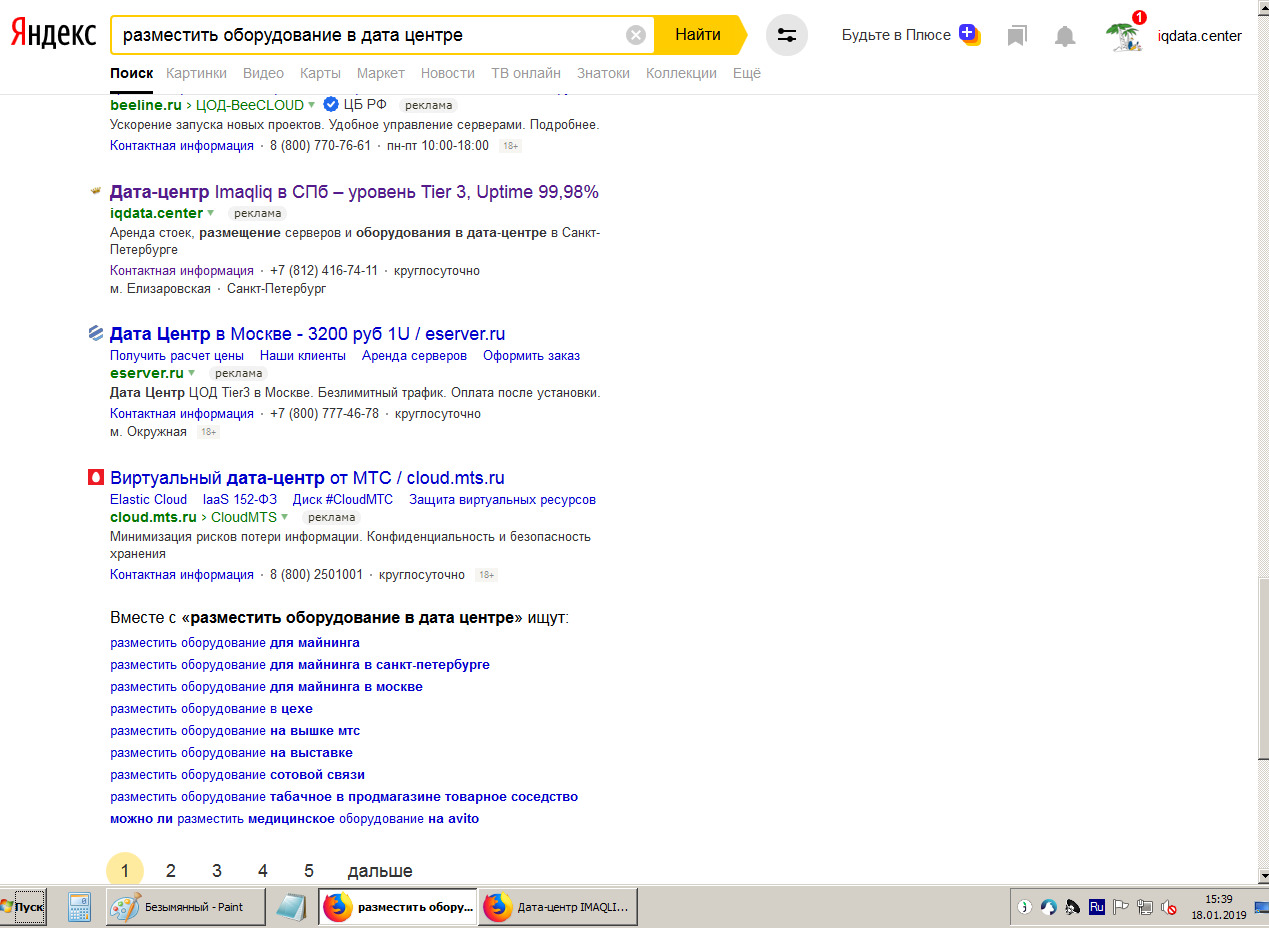This screenshot has width=1269, height=928.
Task: Click the MTS red favicon
Action: pos(96,477)
